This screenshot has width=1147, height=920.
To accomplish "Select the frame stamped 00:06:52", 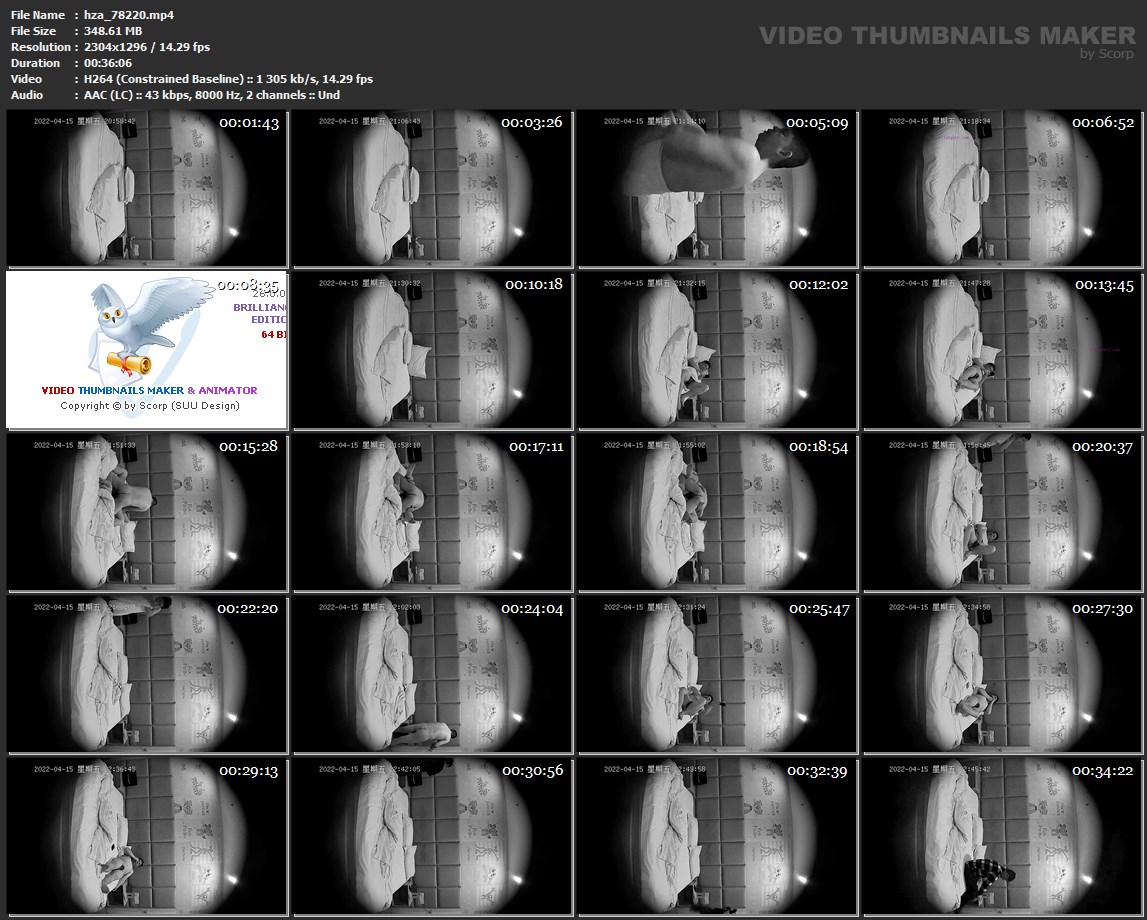I will [x=1002, y=188].
